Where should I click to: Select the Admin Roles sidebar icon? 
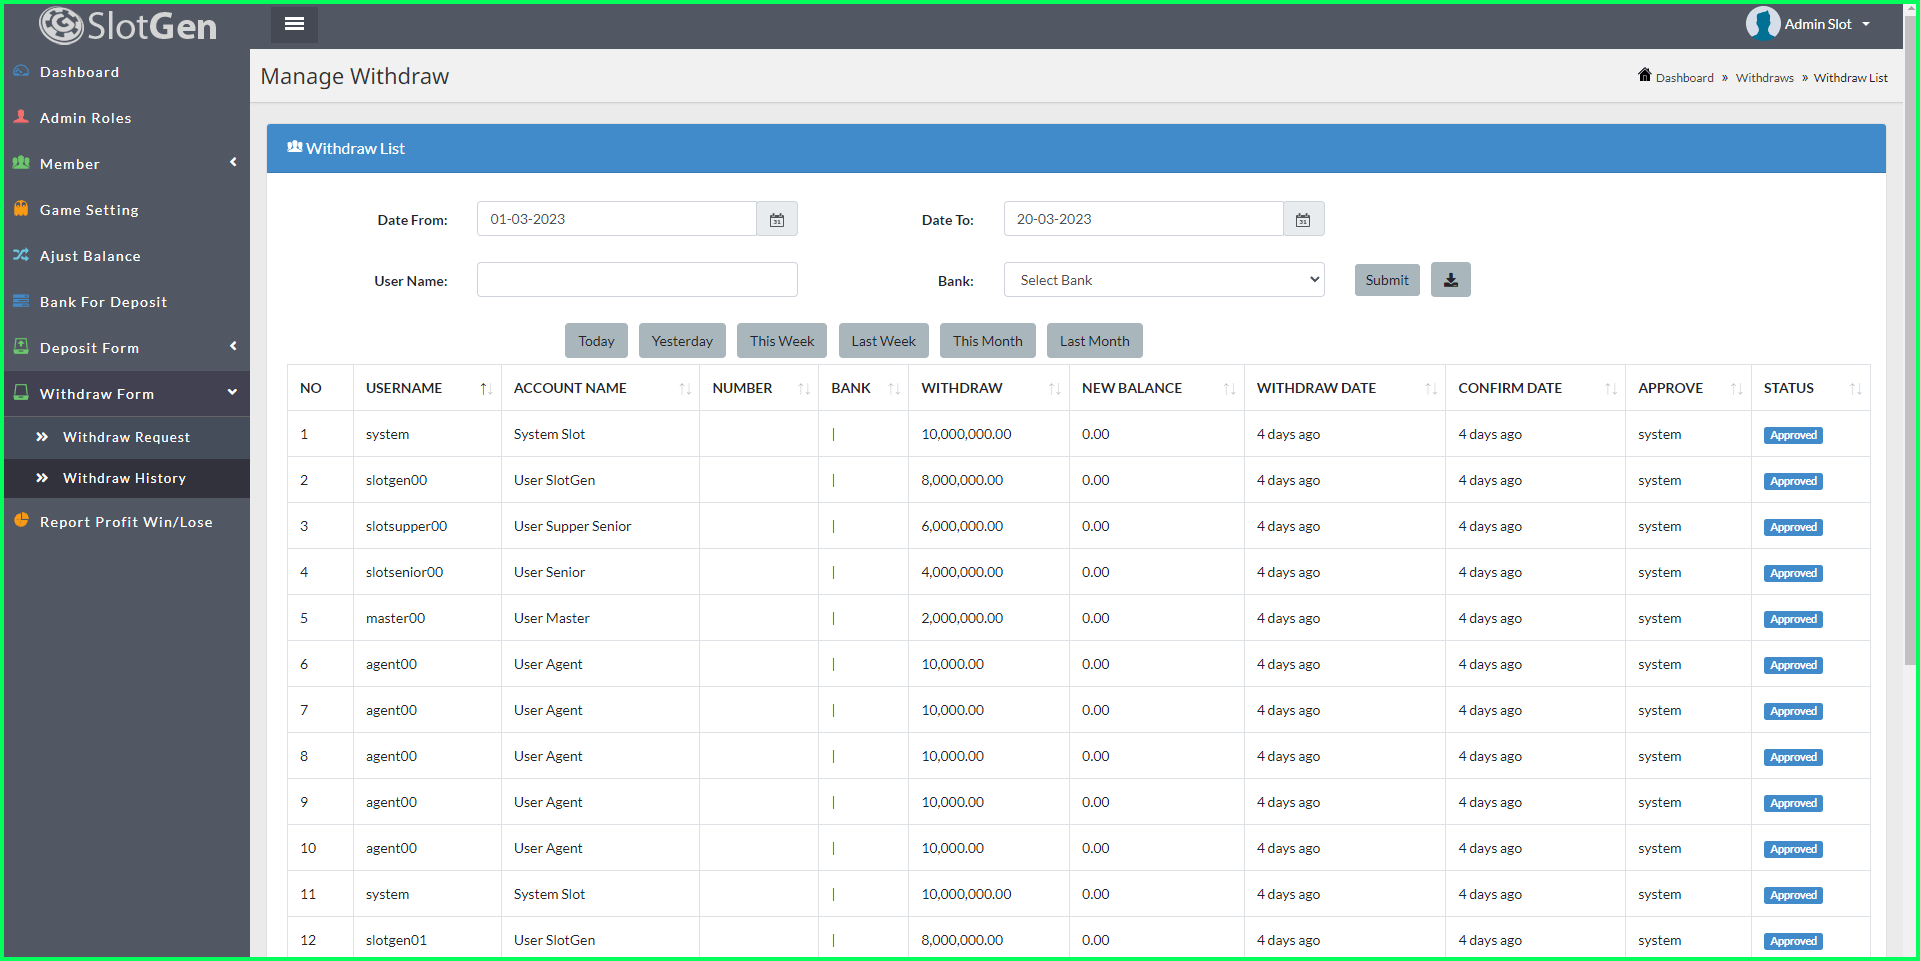[x=21, y=117]
